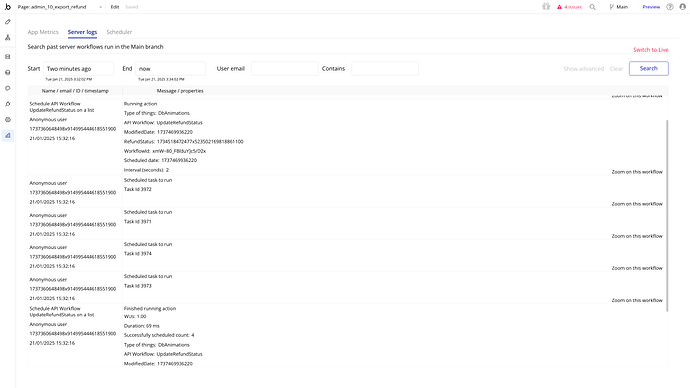
Task: Click the 'Running action' message text
Action: tap(140, 104)
